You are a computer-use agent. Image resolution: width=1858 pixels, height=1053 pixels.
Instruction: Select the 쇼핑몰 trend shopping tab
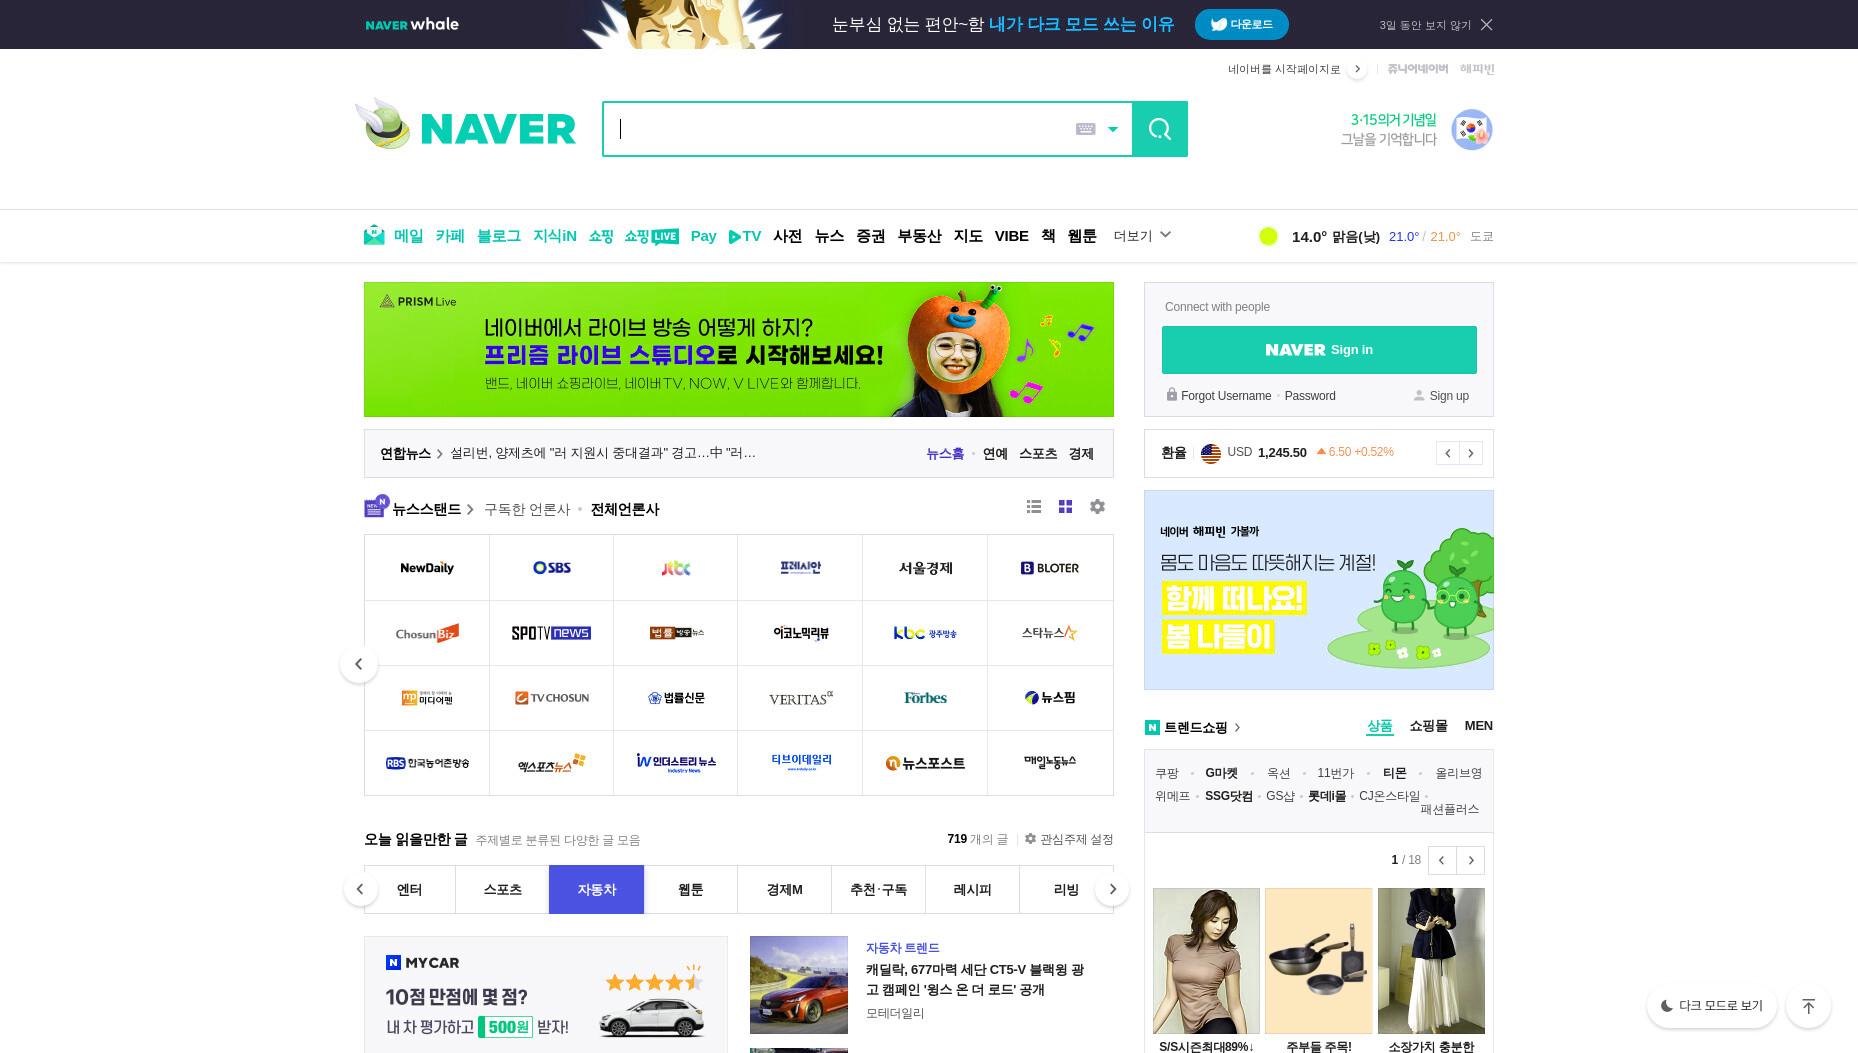tap(1428, 726)
